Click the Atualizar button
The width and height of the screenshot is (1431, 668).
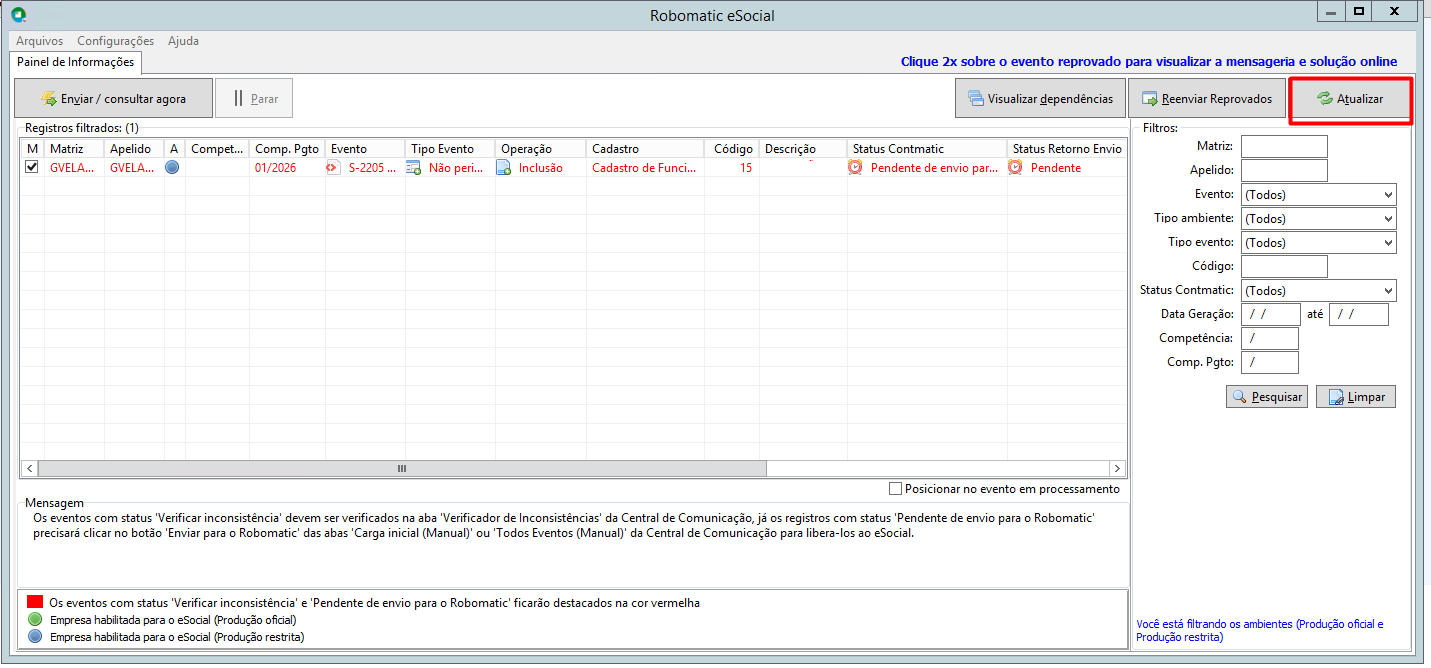click(x=1350, y=99)
